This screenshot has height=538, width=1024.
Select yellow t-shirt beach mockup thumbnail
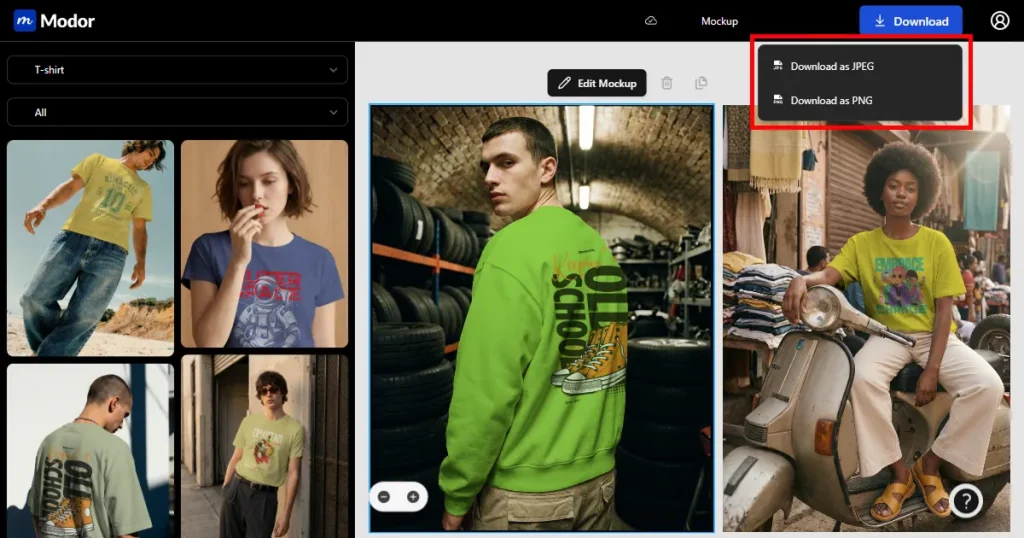coord(90,247)
